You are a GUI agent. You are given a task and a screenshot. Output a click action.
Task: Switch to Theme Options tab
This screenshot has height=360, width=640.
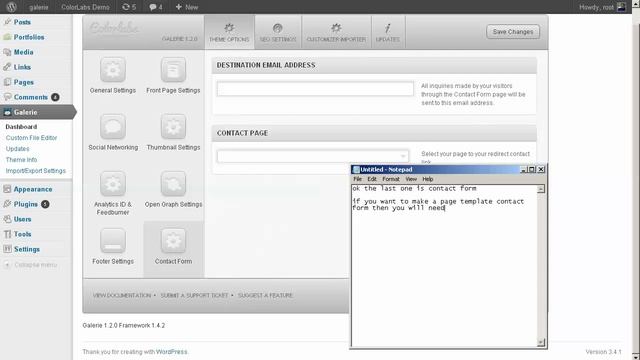(229, 32)
